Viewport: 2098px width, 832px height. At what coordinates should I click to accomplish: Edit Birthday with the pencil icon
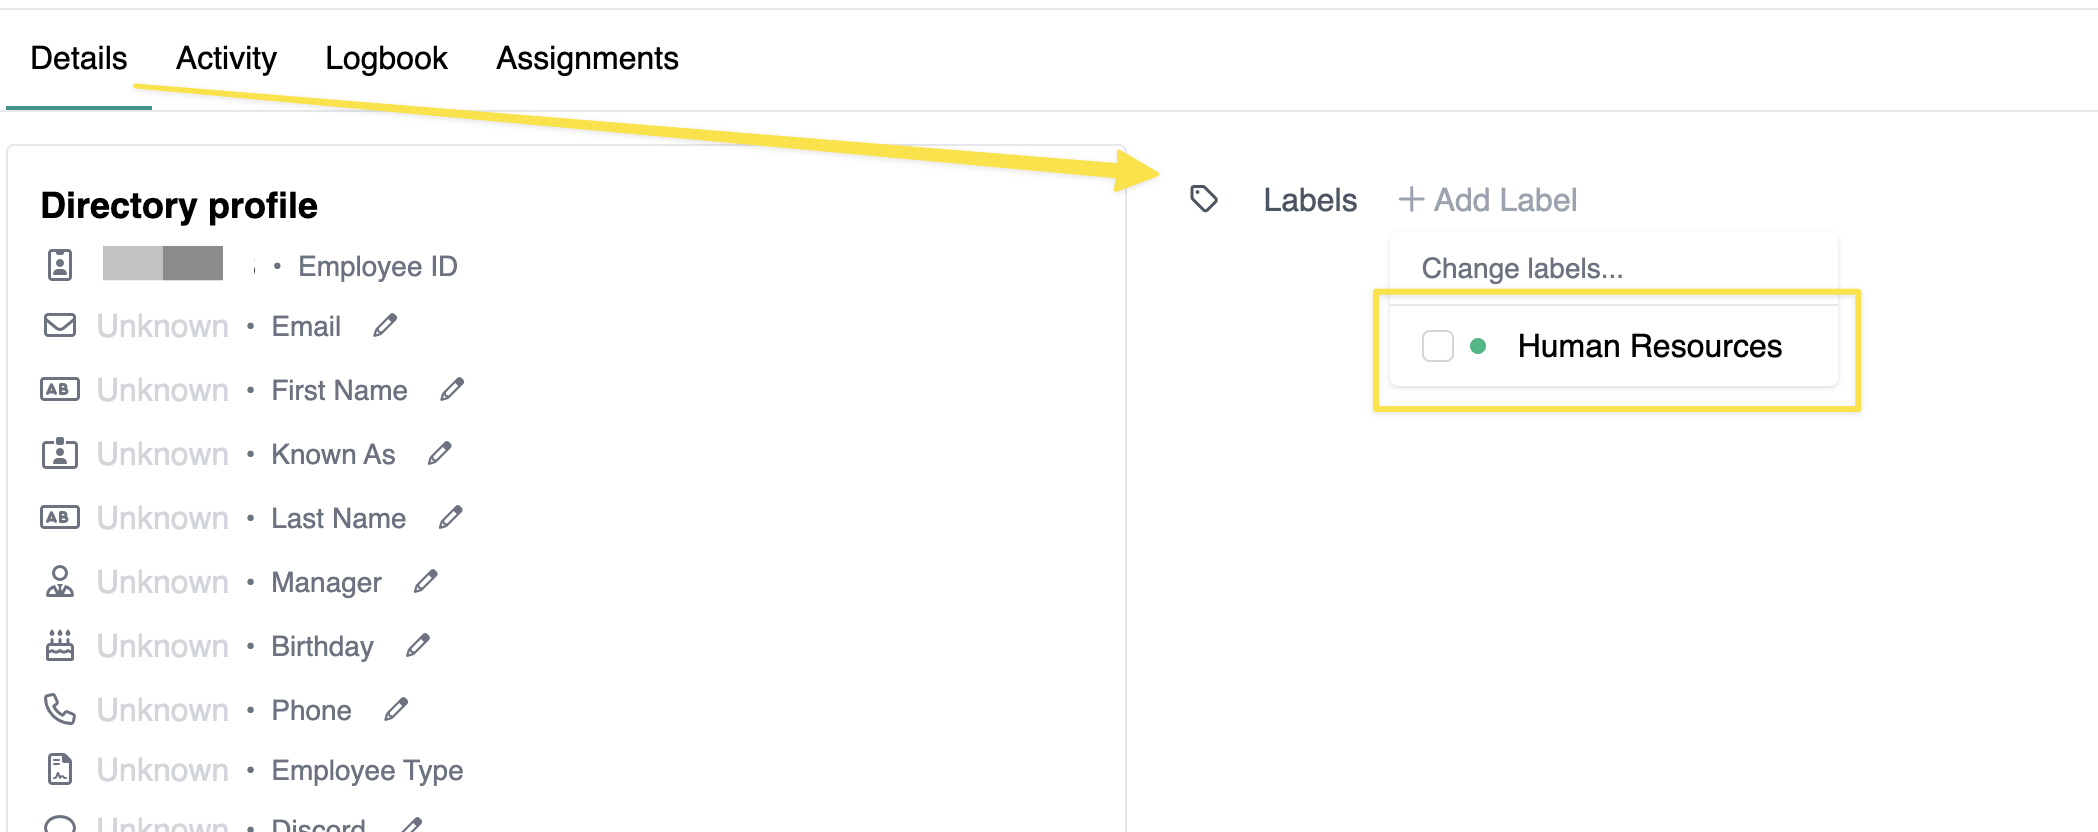418,646
